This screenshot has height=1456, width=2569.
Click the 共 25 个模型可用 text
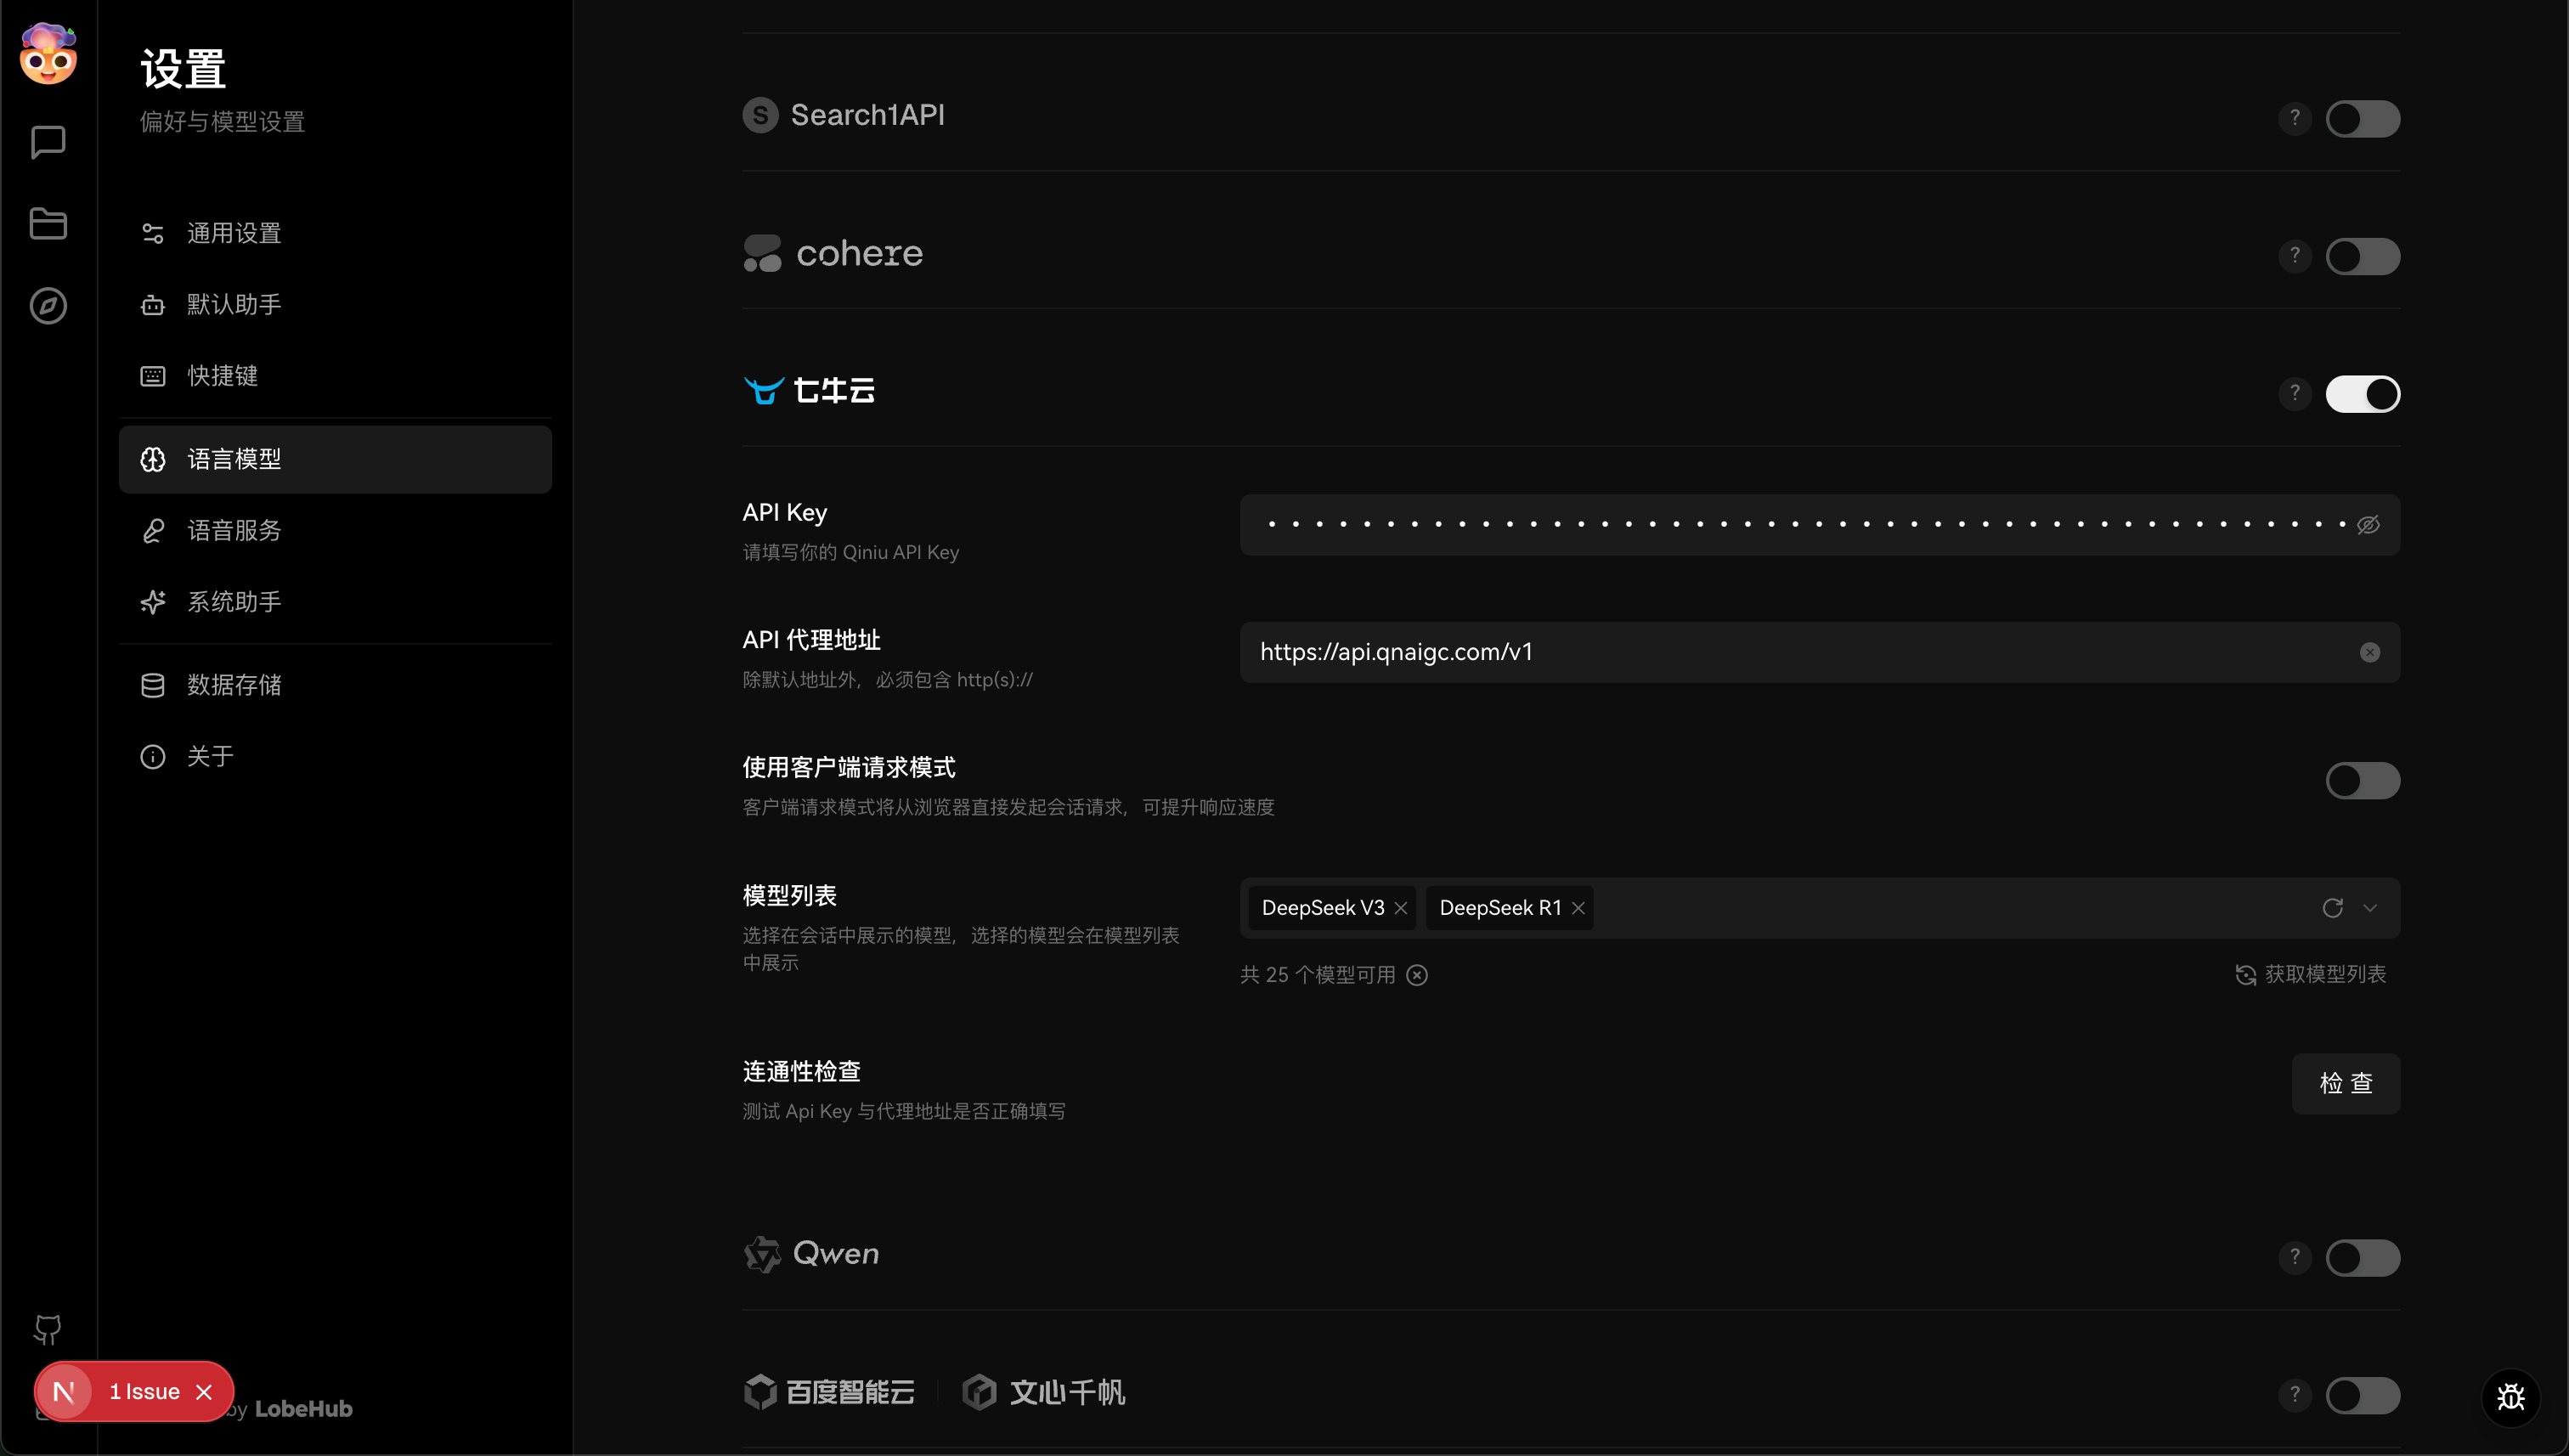(x=1317, y=974)
